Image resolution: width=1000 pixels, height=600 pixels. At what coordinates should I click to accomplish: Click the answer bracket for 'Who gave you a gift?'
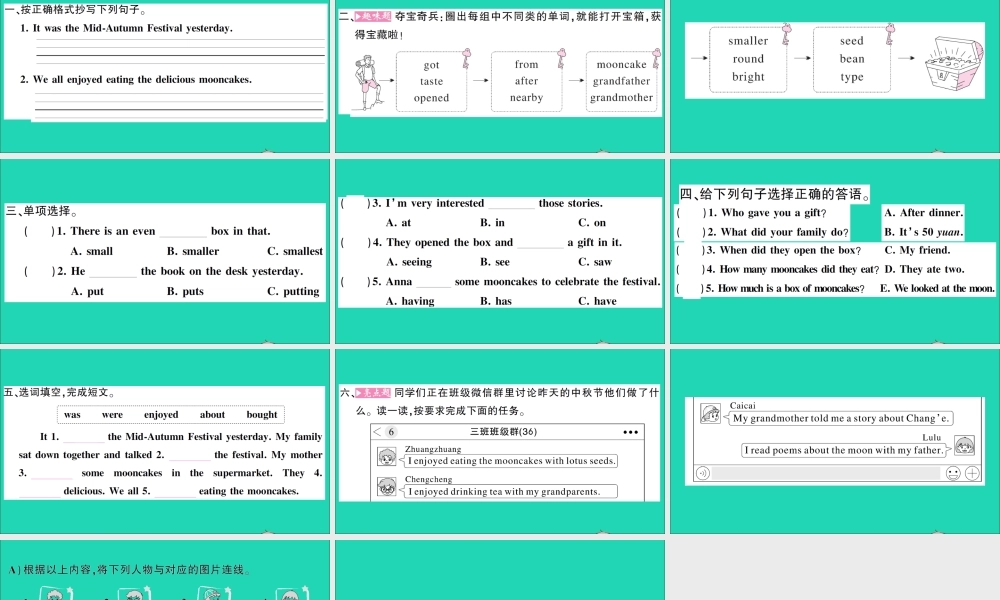click(691, 213)
